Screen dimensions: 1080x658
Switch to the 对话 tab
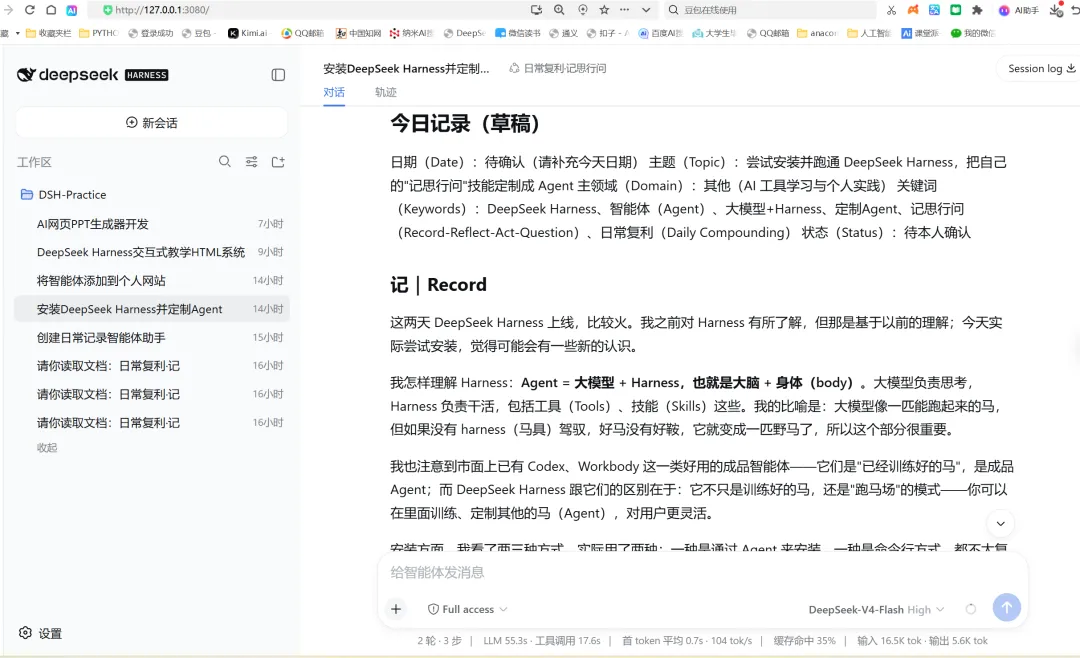point(334,92)
